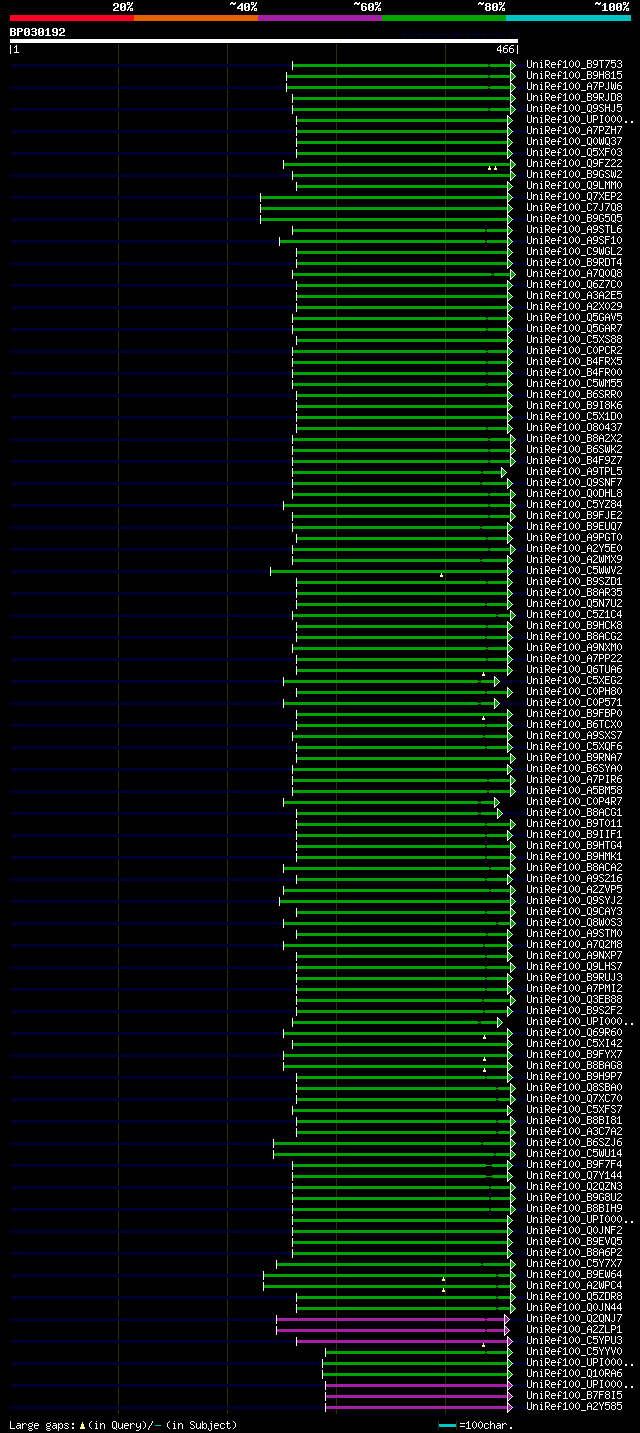Select hit label UniRef100_C5WM55
This screenshot has height=1433, width=640.
point(574,384)
